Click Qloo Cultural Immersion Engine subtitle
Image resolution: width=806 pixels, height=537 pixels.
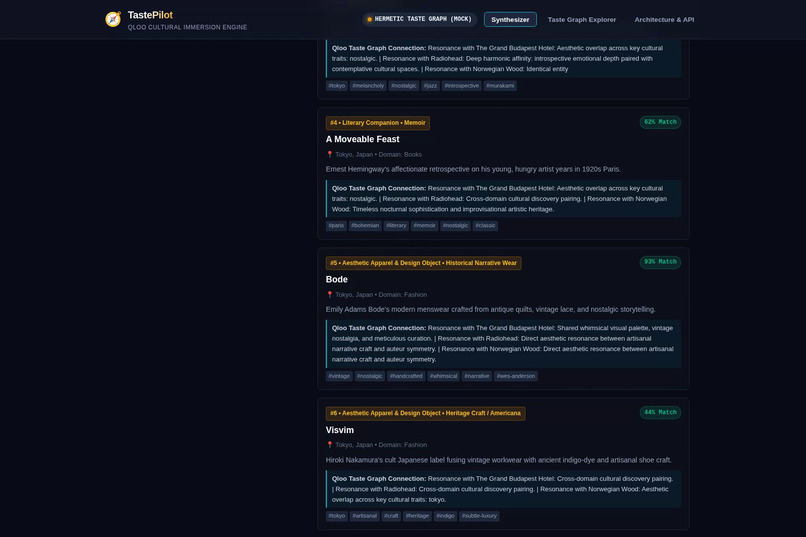(187, 27)
